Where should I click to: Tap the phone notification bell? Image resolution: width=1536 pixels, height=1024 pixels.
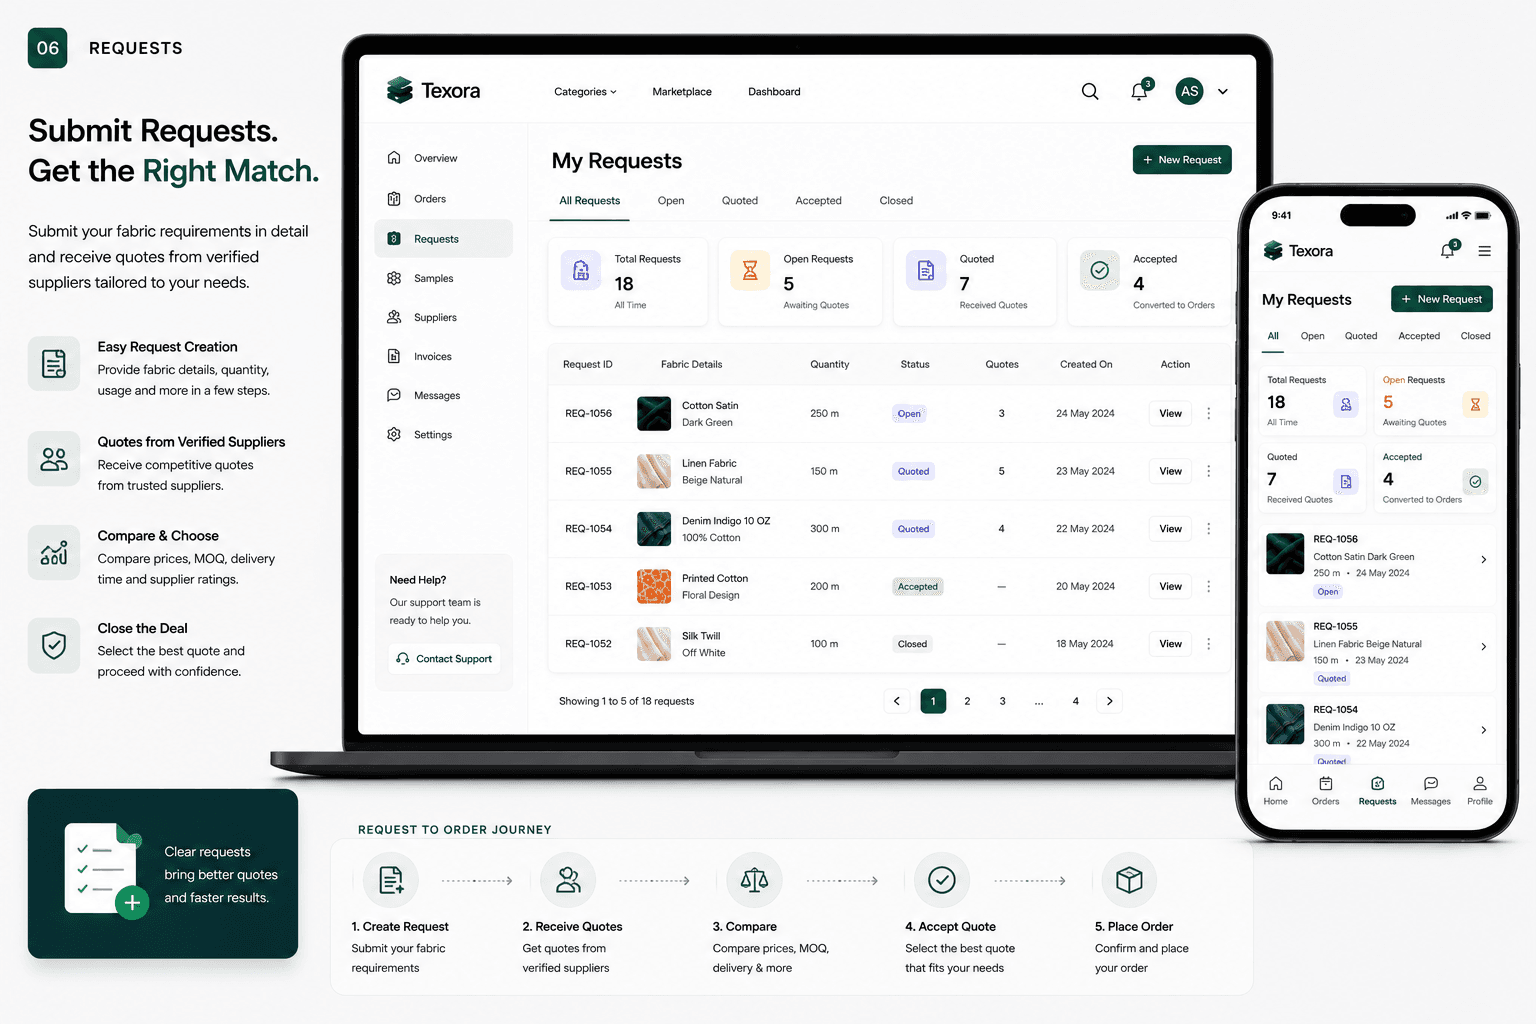click(x=1448, y=250)
